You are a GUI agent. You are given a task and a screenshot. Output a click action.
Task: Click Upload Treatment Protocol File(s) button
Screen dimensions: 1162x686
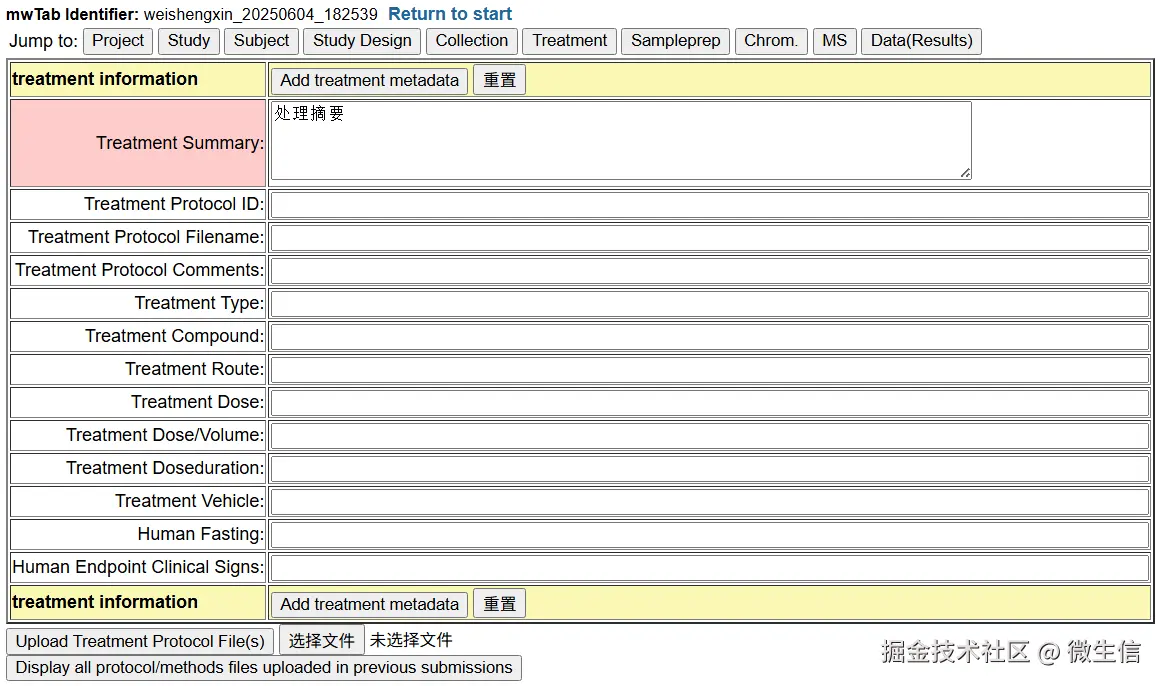[x=140, y=642]
